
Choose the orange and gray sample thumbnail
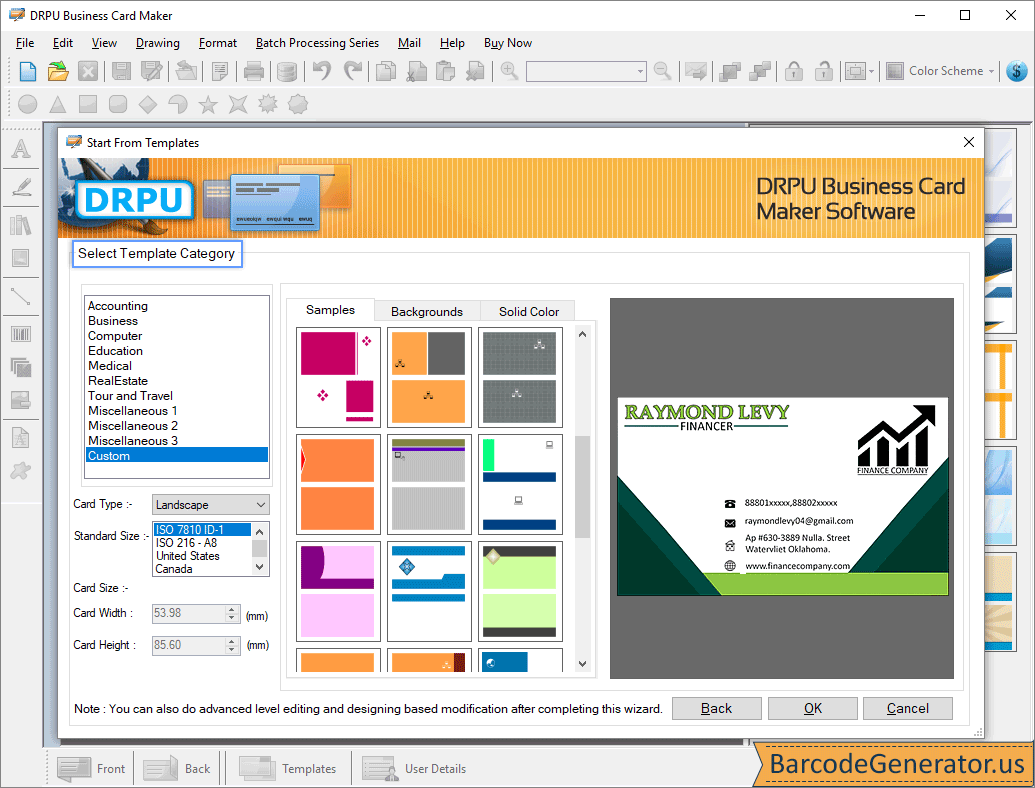(429, 378)
